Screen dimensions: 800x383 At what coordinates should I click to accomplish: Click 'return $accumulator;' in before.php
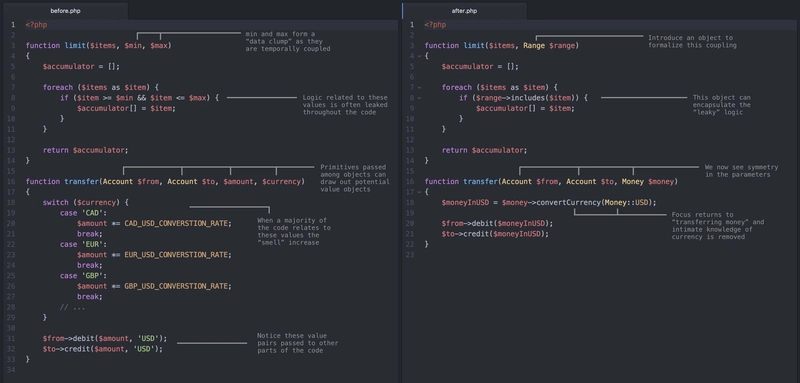pos(86,150)
